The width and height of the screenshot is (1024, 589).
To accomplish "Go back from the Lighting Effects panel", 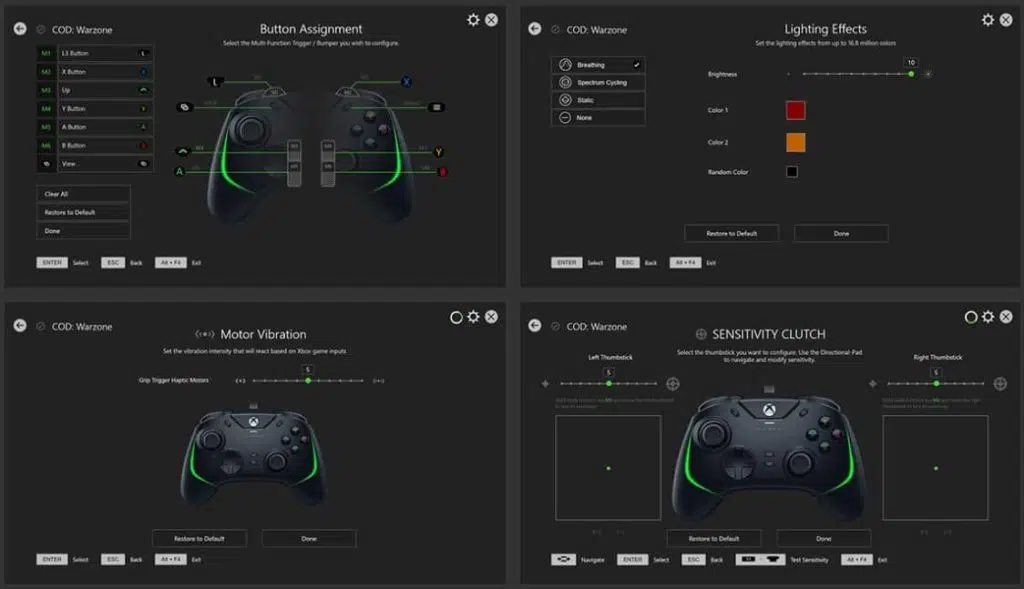I will (535, 29).
